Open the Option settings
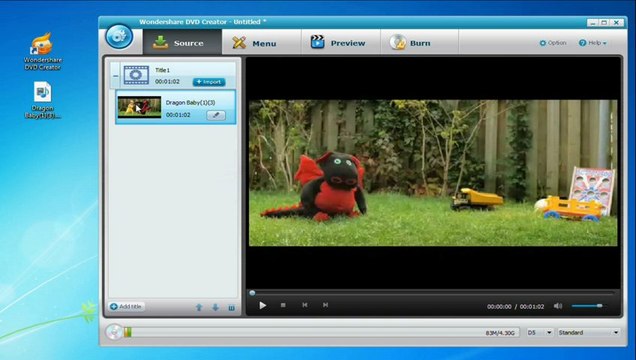 [552, 43]
